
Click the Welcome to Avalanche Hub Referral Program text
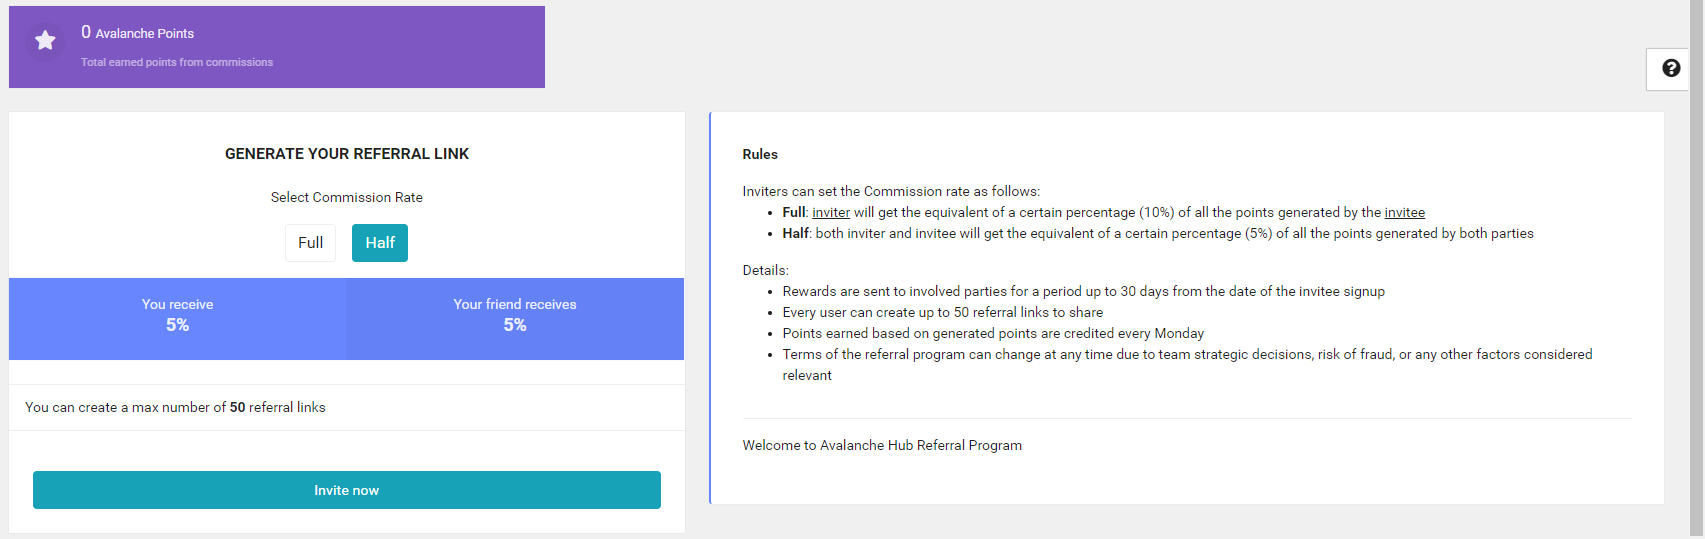882,446
